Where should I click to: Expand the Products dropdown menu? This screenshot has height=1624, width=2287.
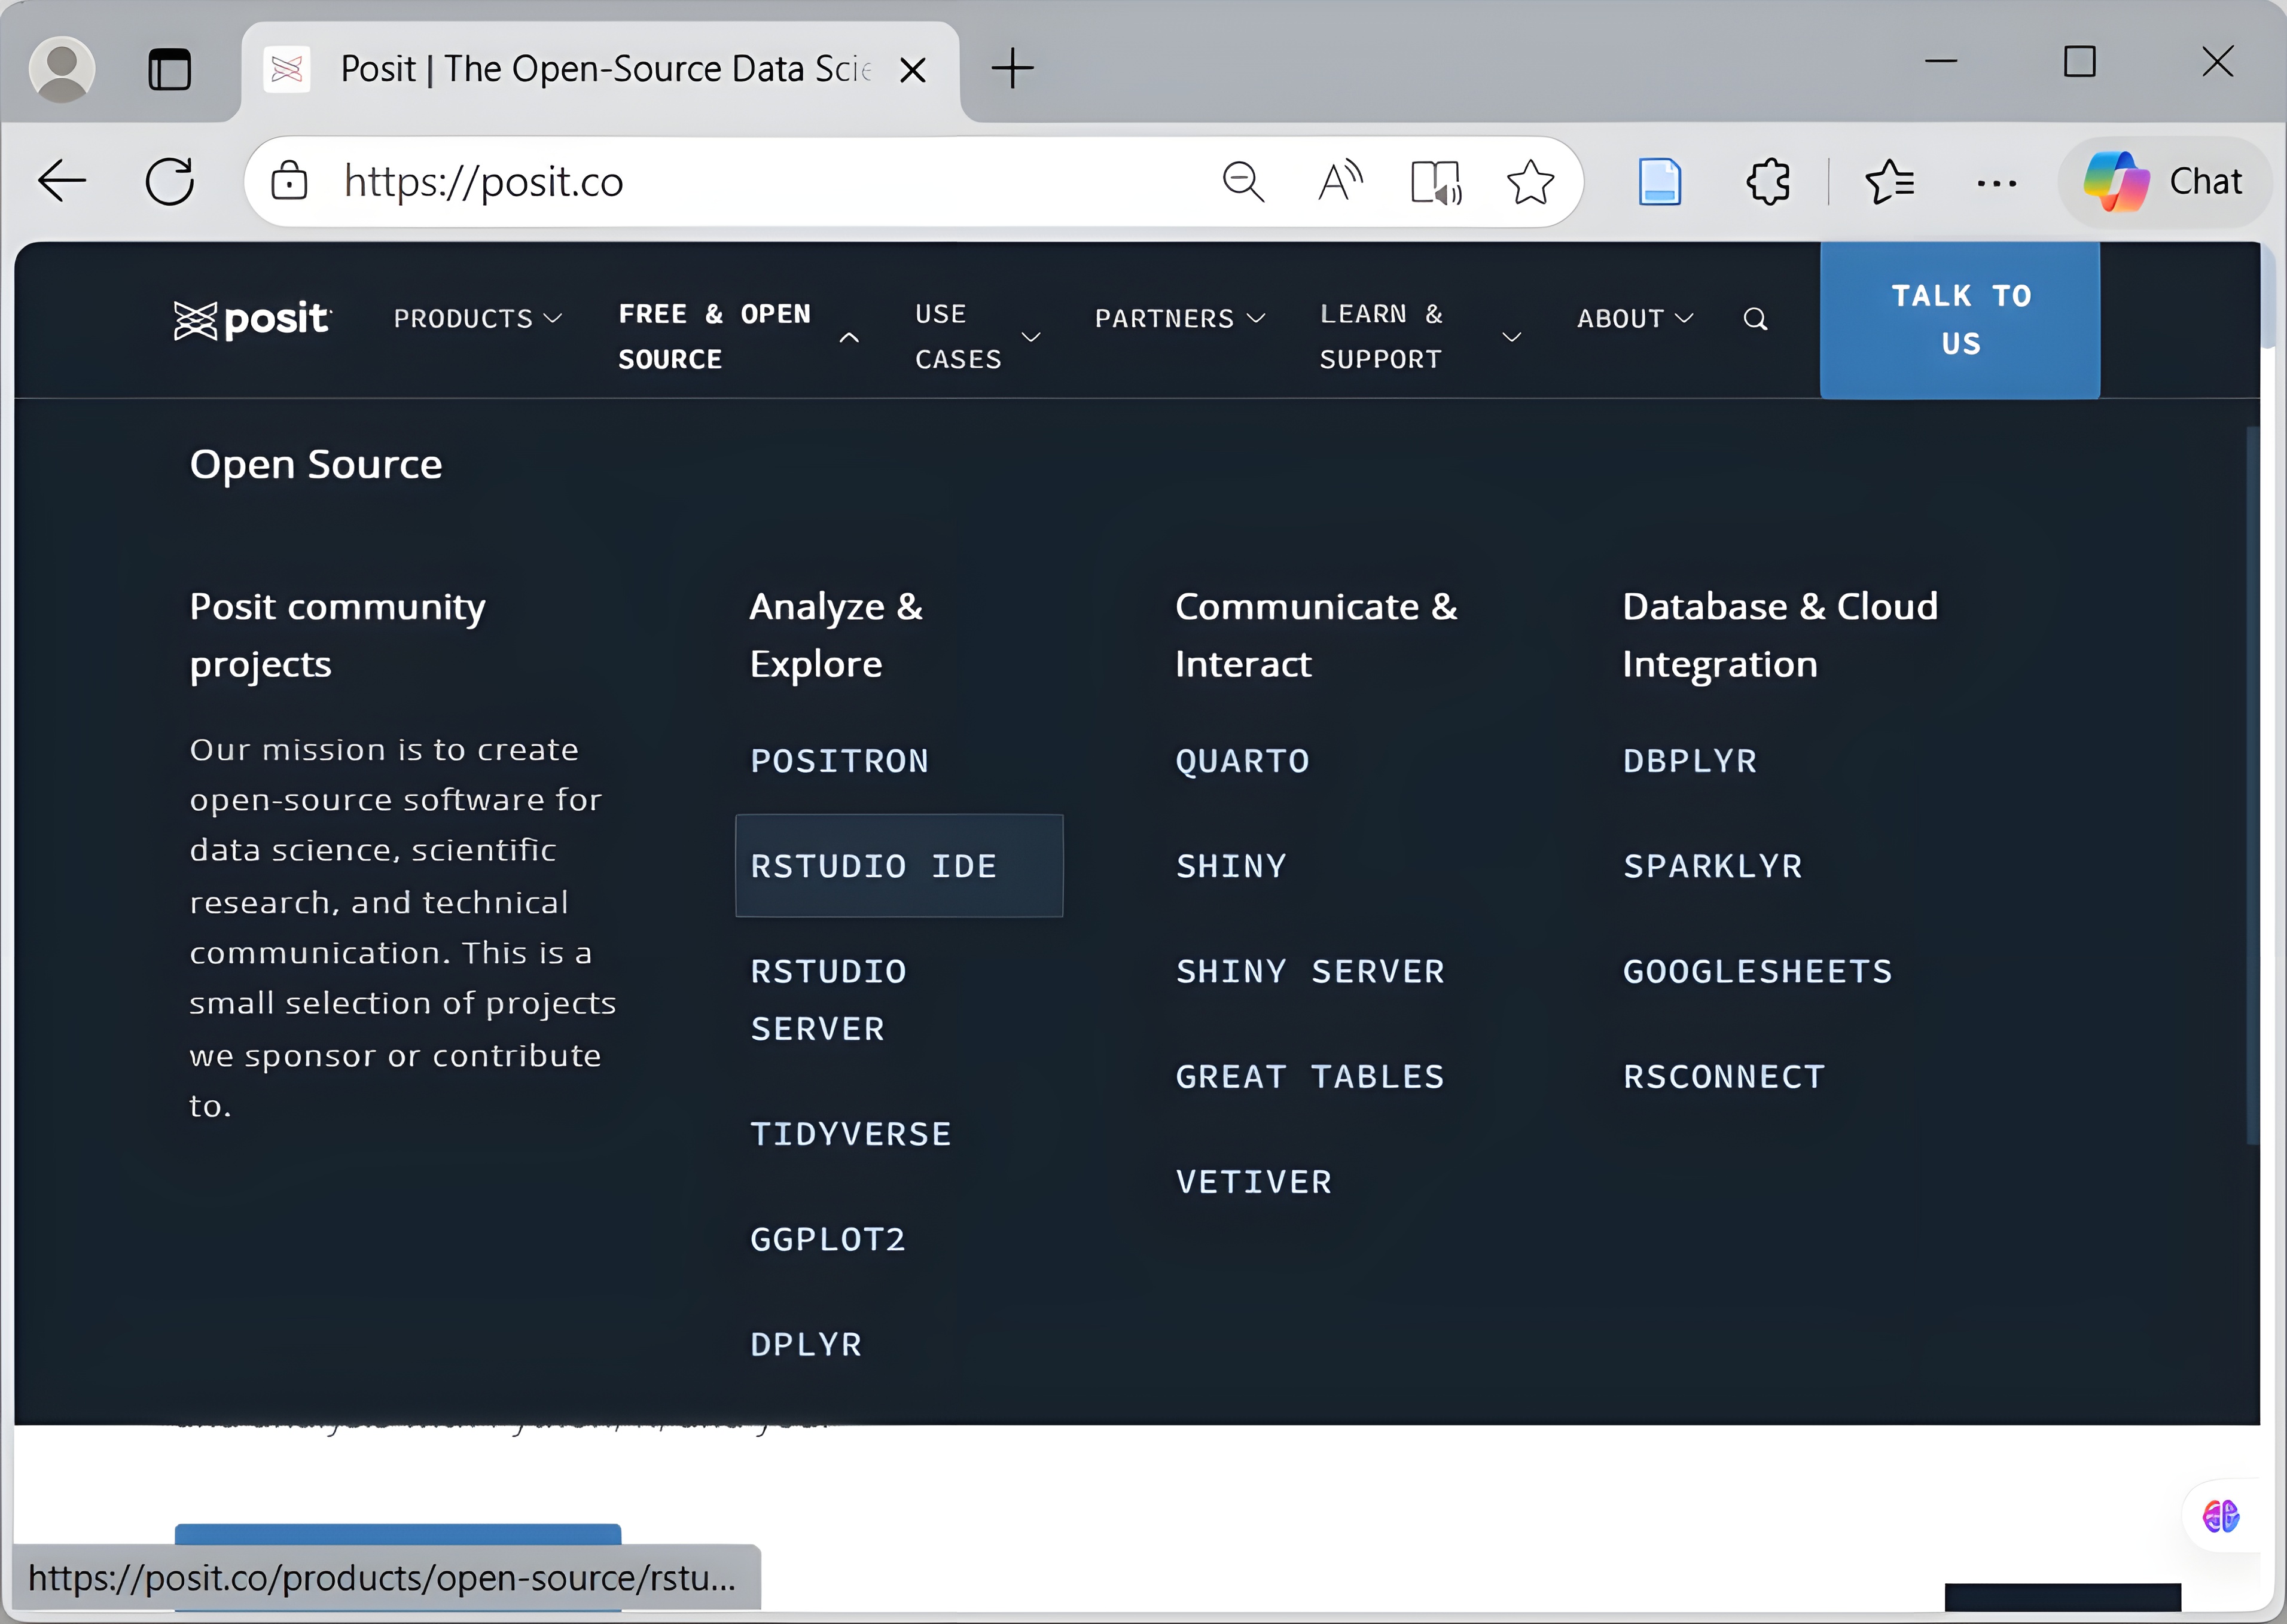click(x=477, y=319)
